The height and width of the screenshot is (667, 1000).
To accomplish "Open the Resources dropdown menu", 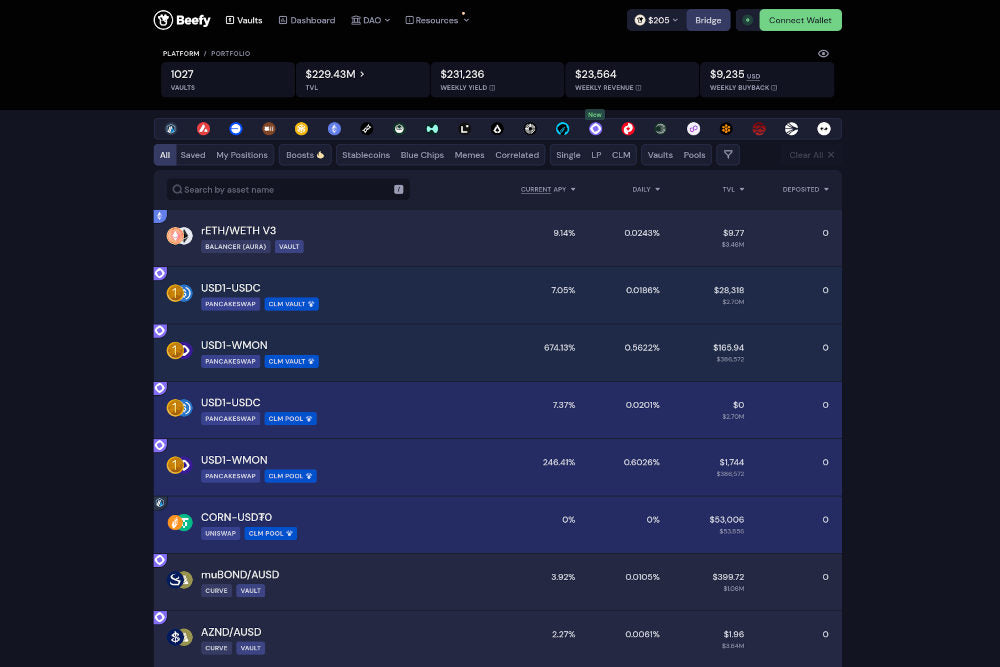I will pos(437,20).
